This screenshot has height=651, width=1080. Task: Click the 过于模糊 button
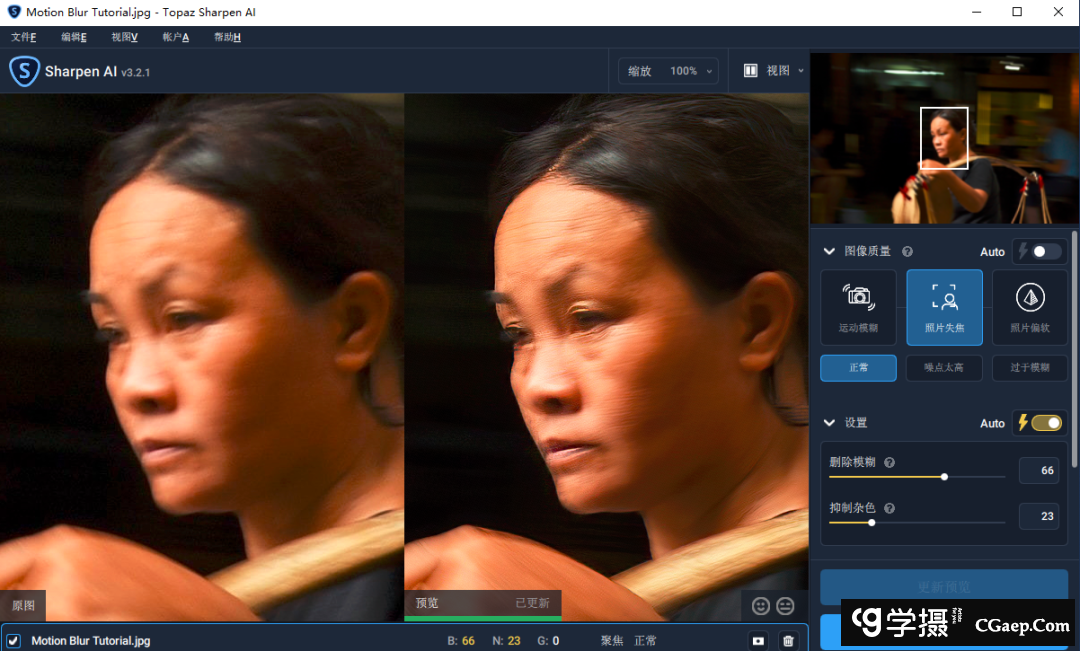1030,368
